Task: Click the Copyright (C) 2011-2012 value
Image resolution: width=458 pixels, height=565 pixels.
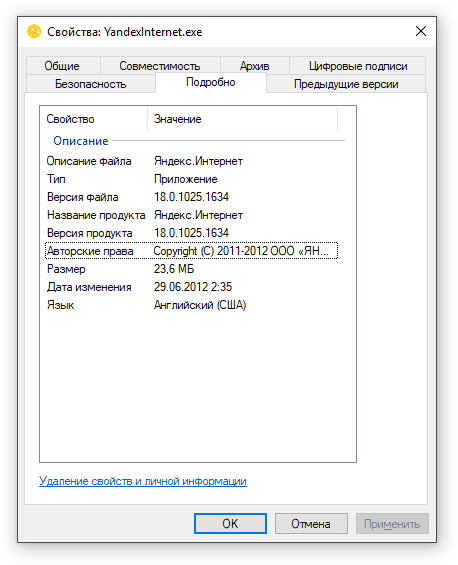Action: point(241,251)
